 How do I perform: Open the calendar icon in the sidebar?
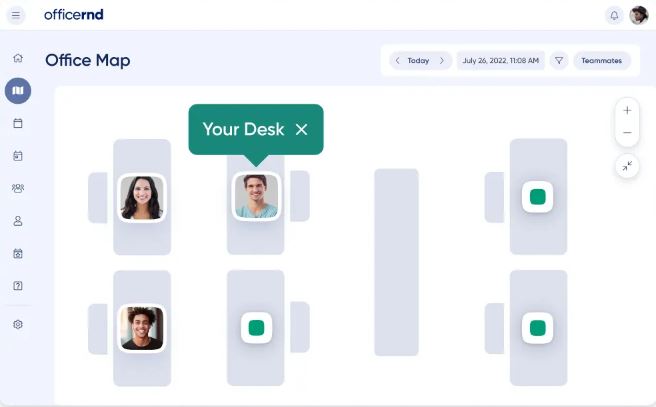click(18, 123)
